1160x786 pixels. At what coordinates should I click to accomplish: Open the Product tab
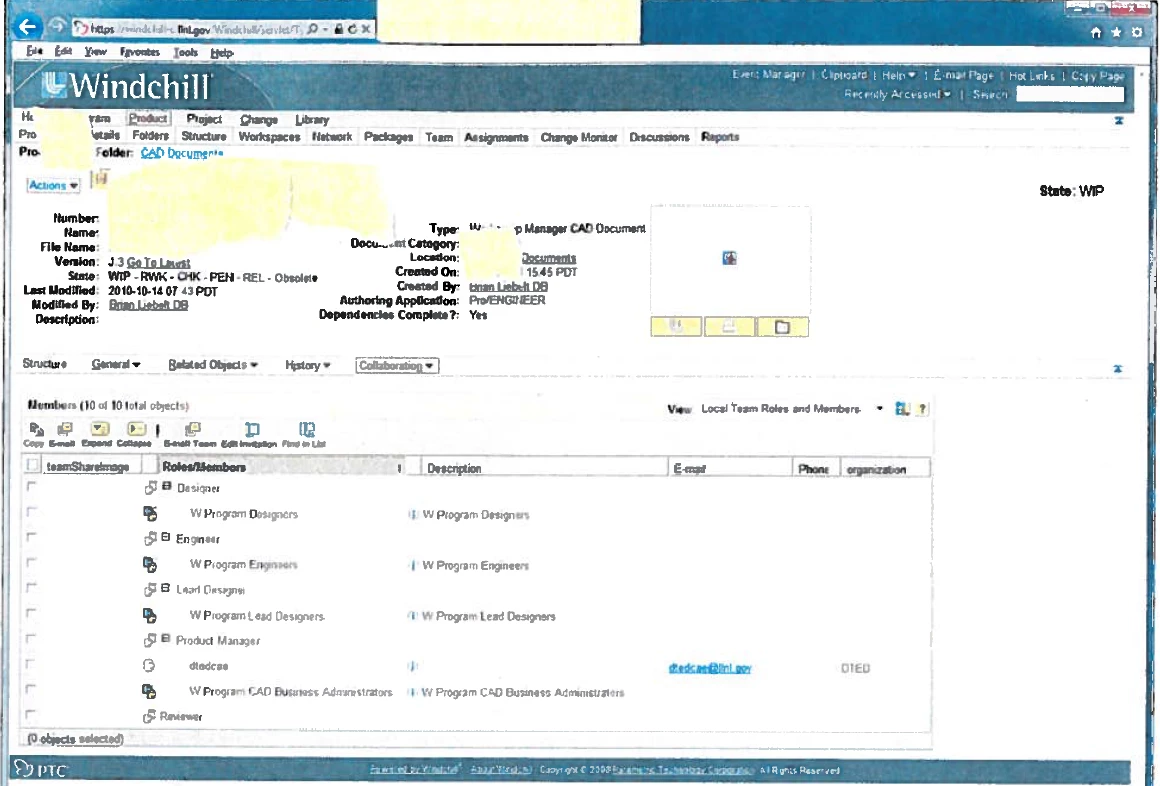click(x=148, y=118)
